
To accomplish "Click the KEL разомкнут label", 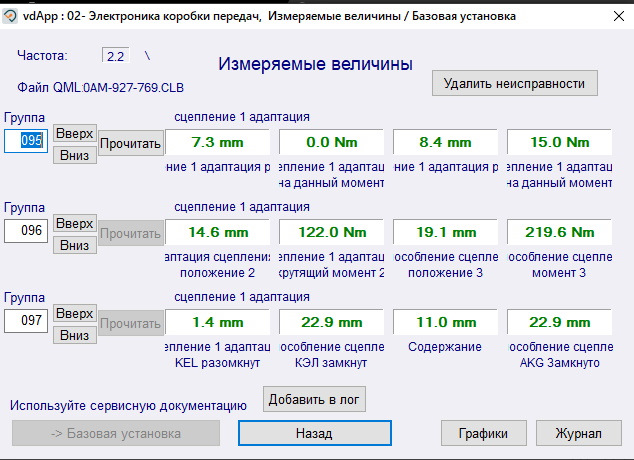I will pyautogui.click(x=218, y=363).
